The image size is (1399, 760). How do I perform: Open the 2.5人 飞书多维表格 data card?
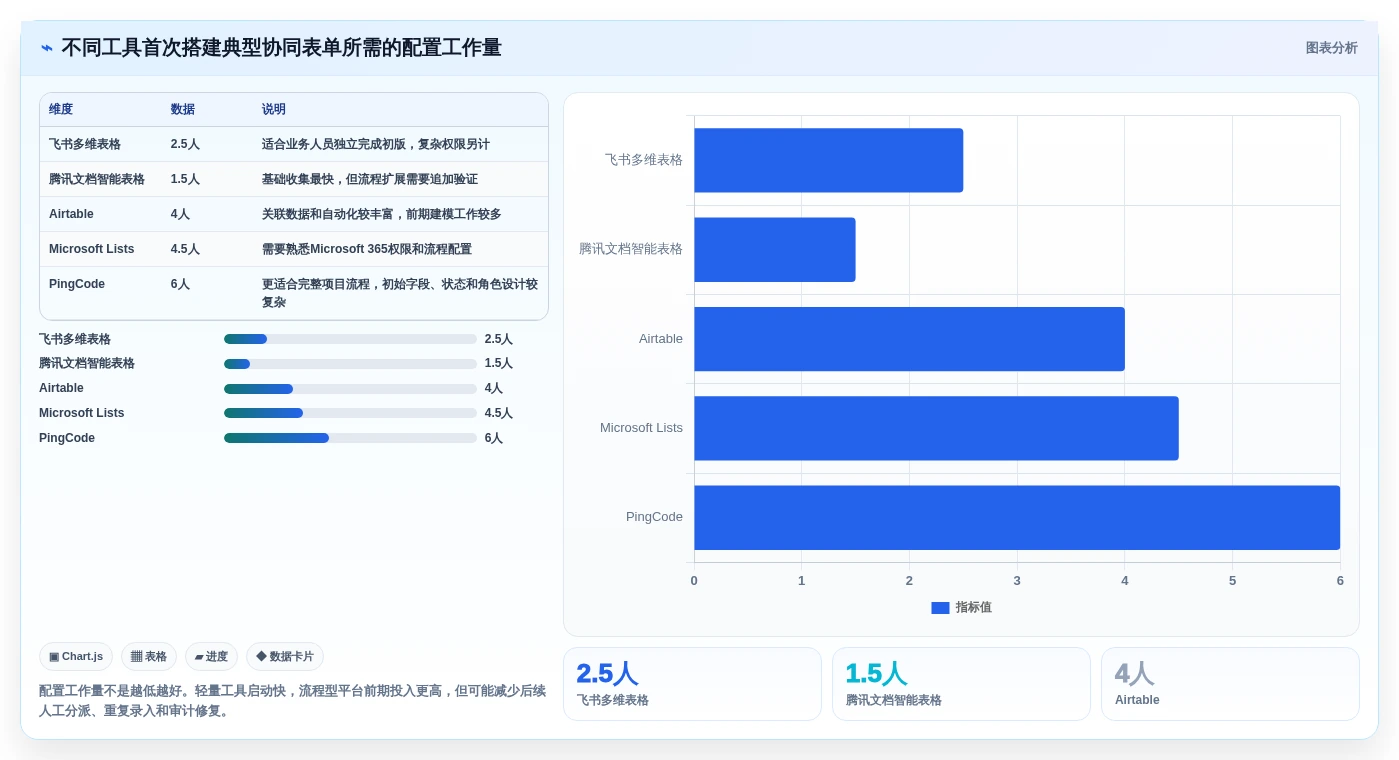692,684
